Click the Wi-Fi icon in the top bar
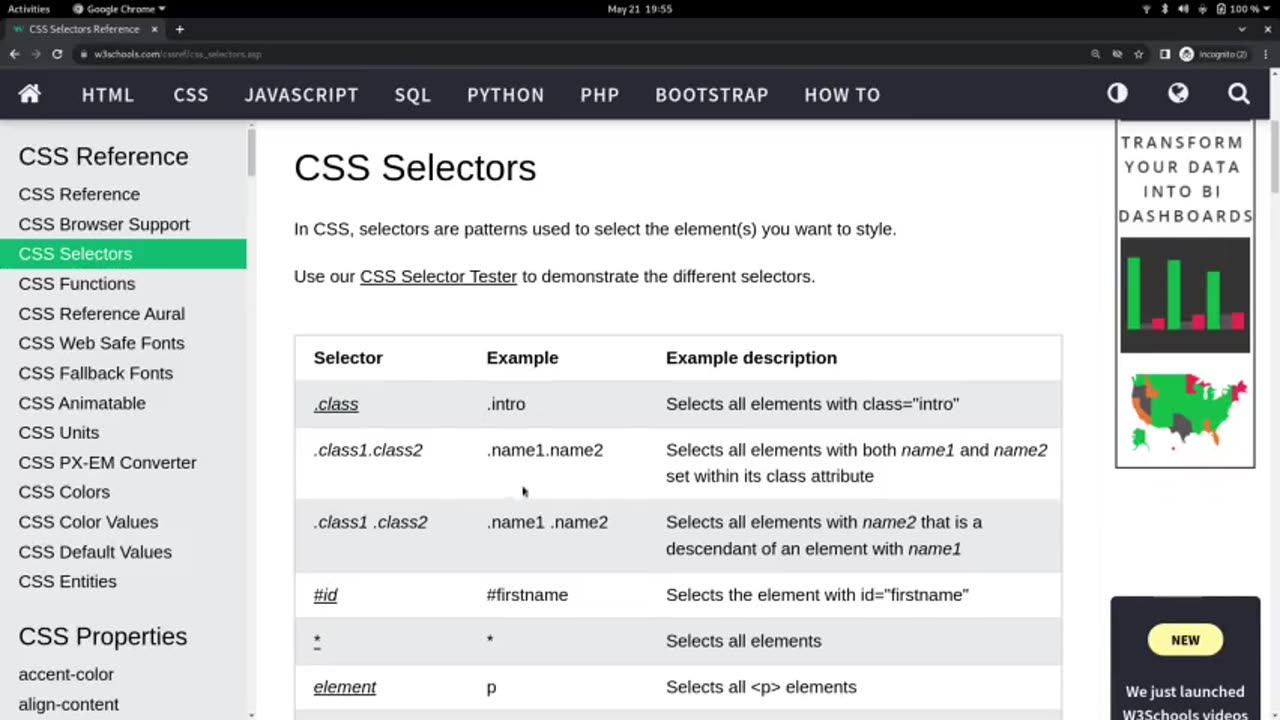Screen dimensions: 1280x720 [1147, 9]
